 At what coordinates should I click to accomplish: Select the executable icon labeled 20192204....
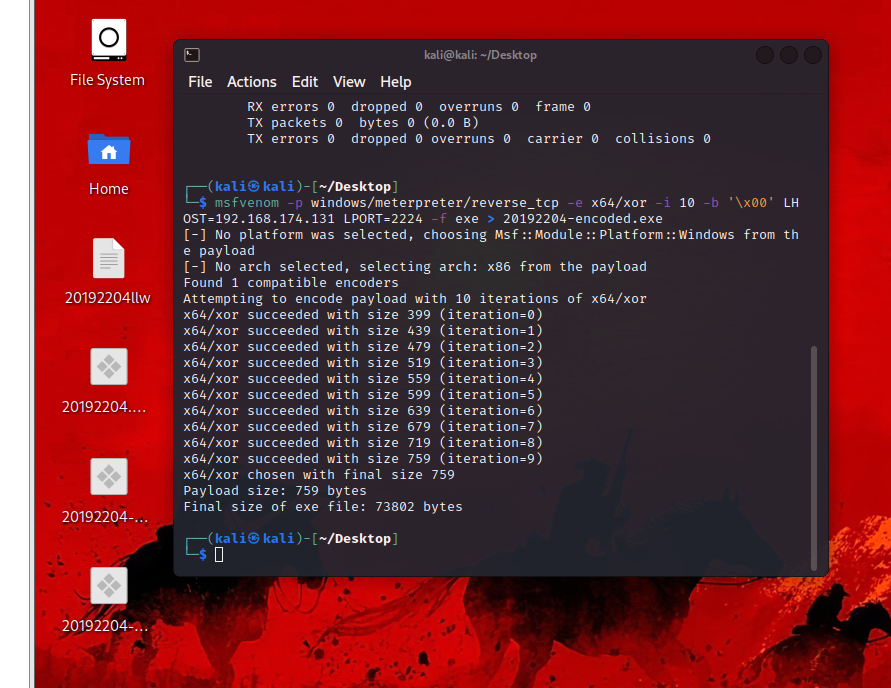pyautogui.click(x=109, y=367)
